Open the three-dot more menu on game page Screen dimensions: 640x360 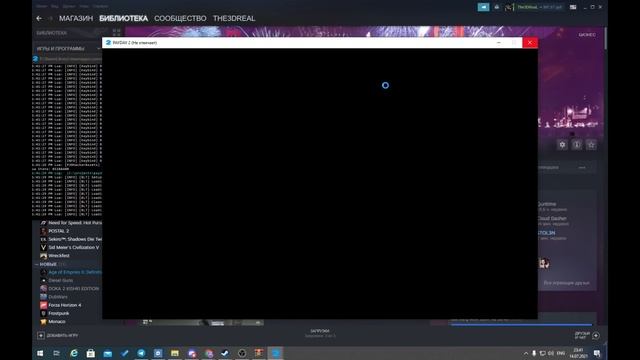pos(582,167)
